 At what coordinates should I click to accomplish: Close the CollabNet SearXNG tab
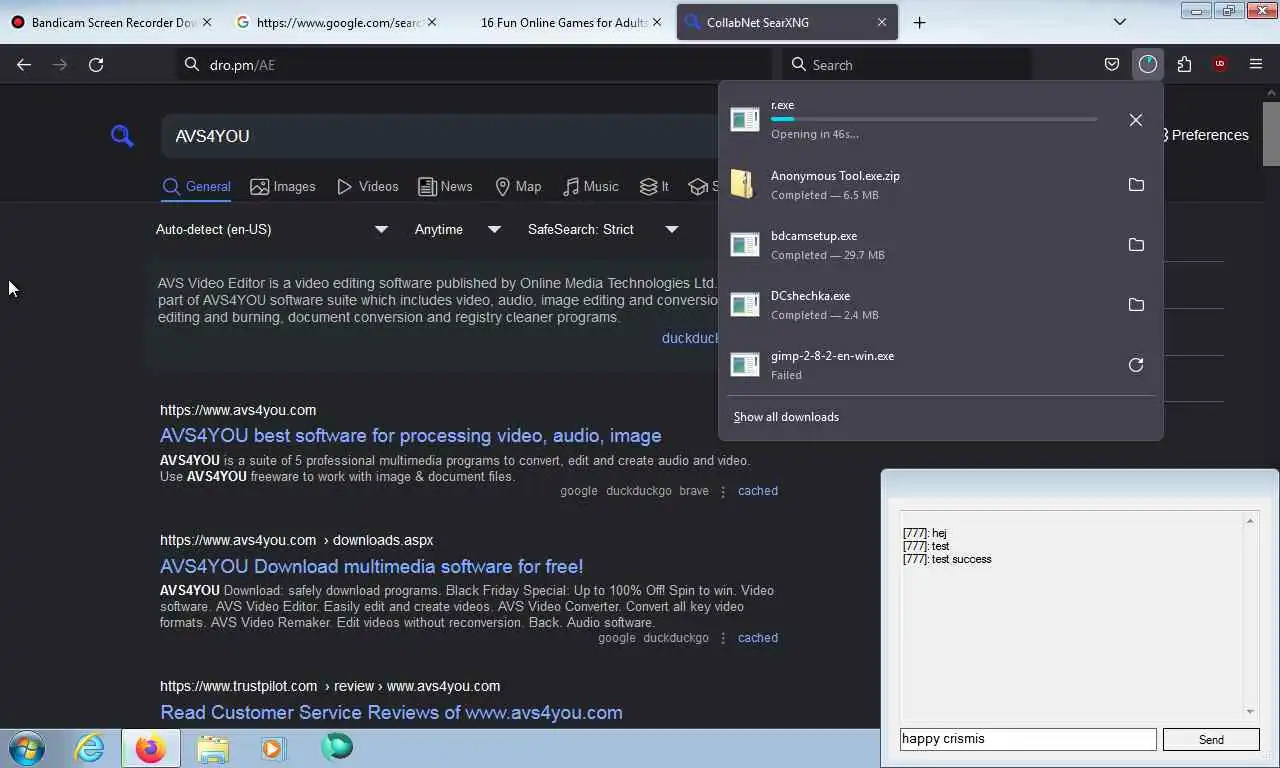coord(882,22)
